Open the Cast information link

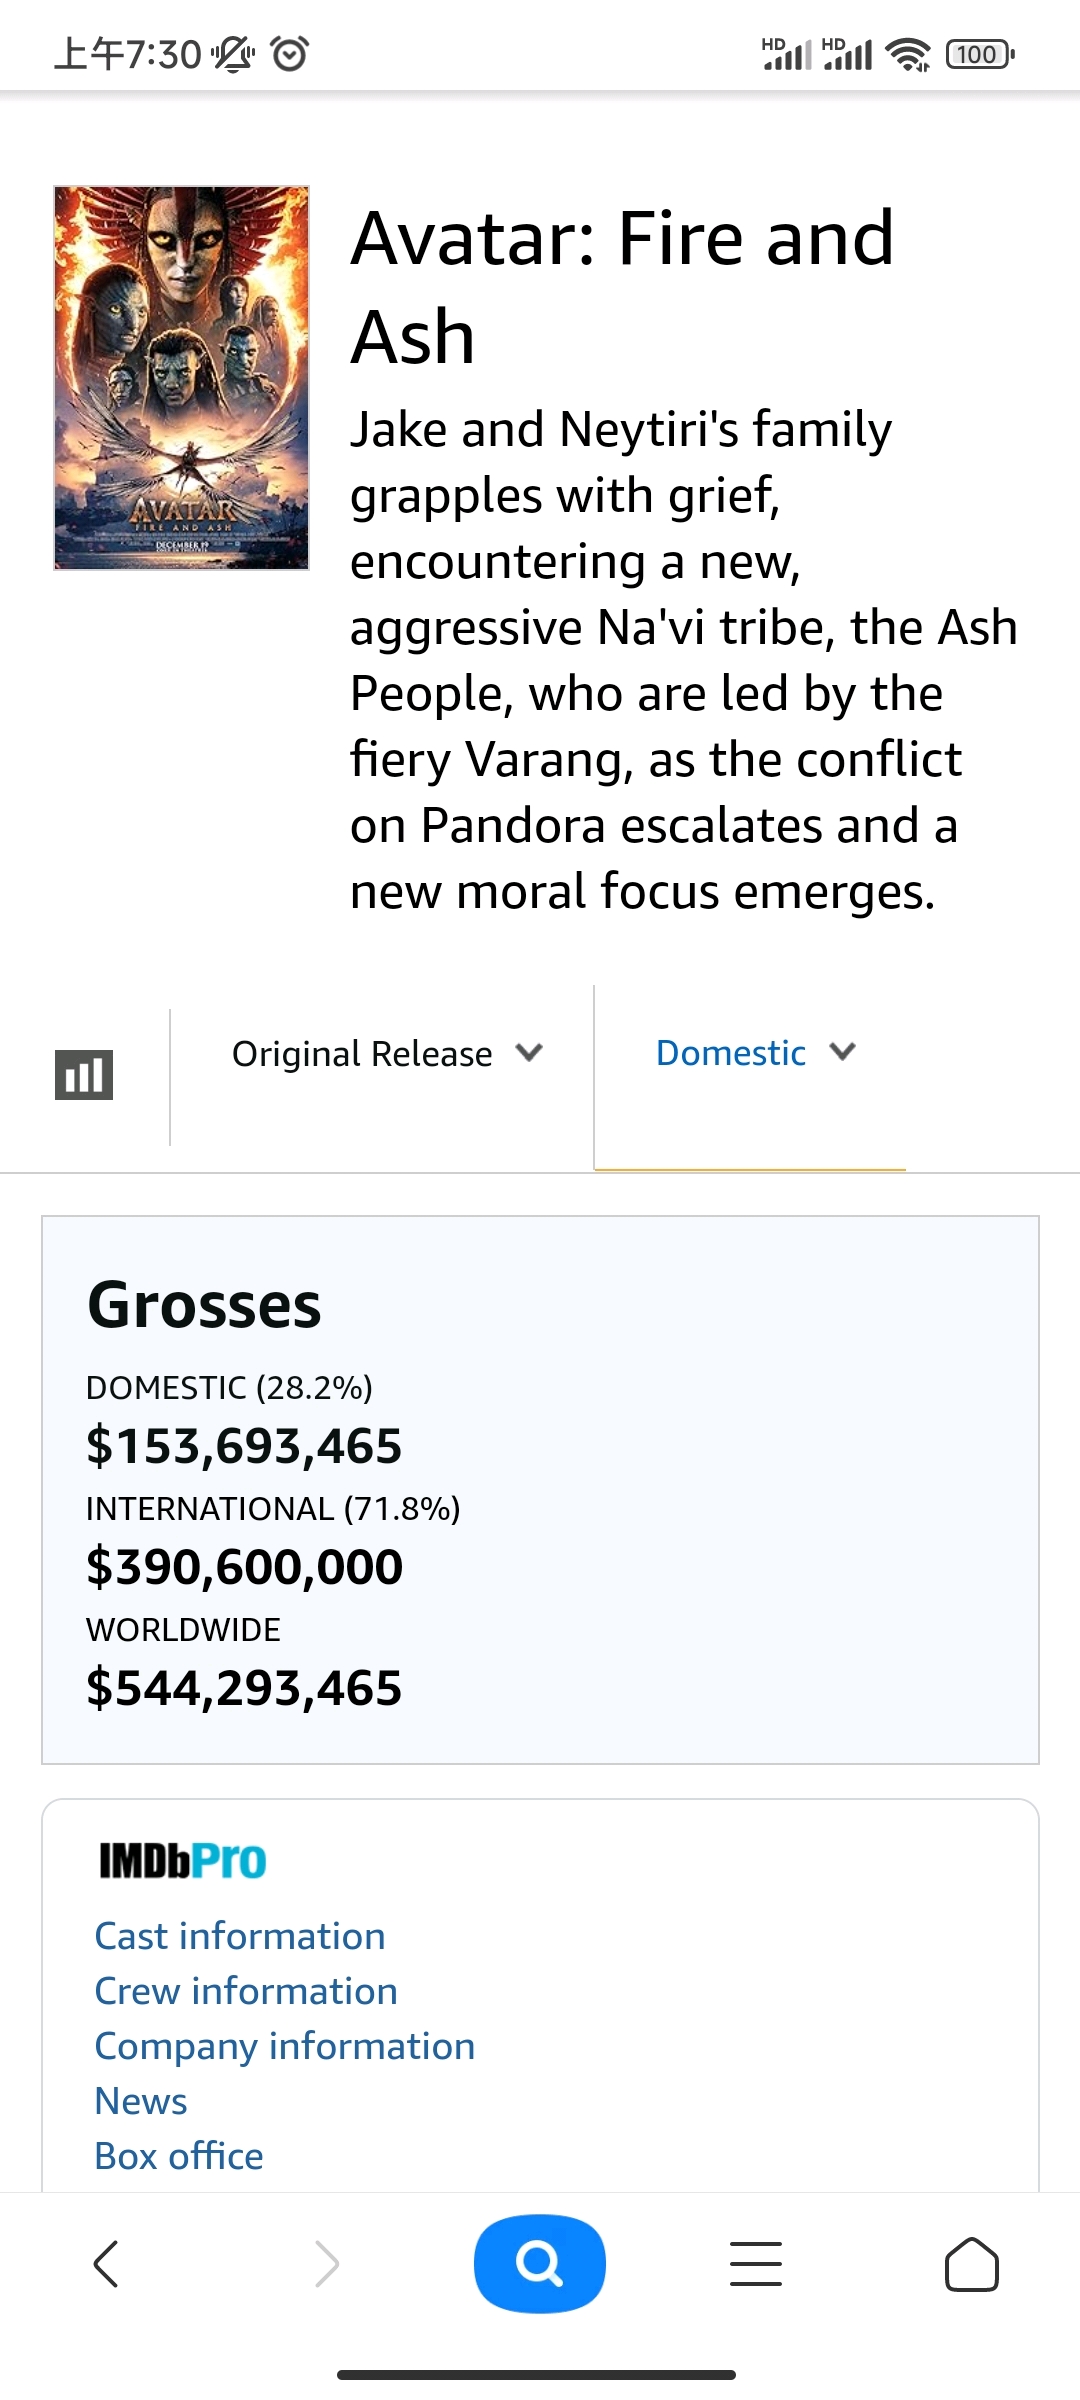click(x=240, y=1937)
